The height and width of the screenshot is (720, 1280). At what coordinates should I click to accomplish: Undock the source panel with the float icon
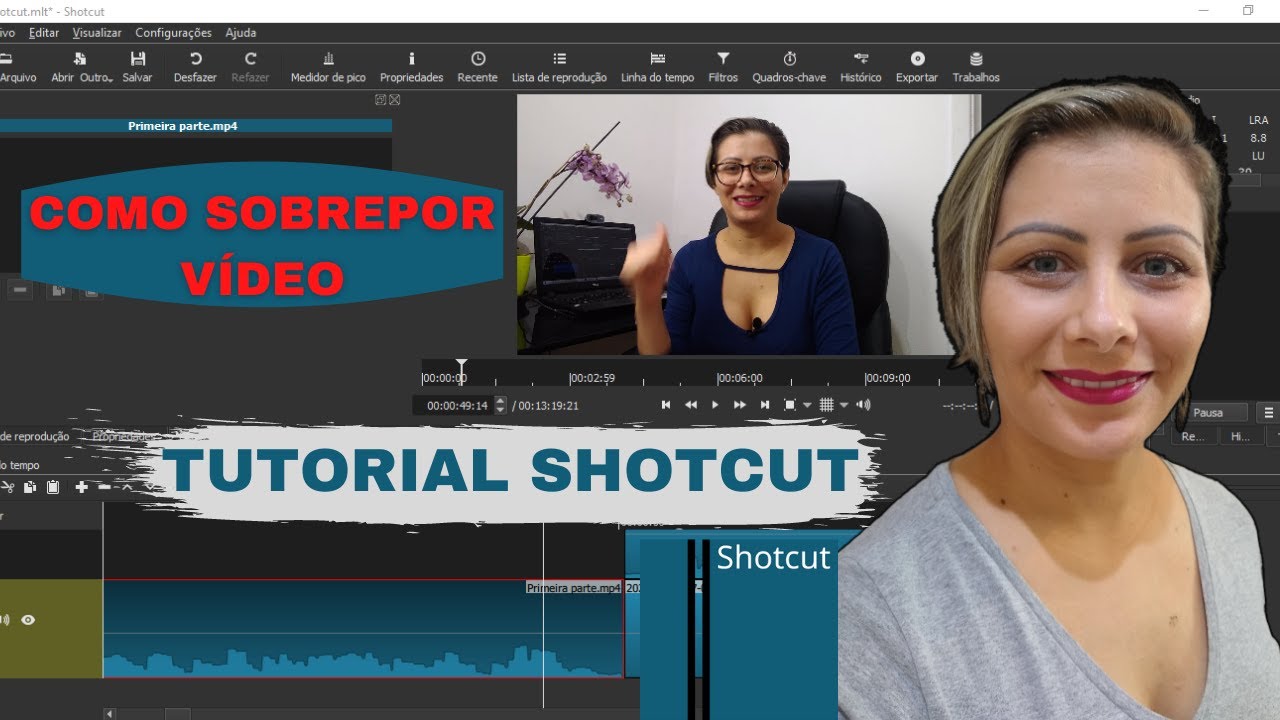(380, 99)
